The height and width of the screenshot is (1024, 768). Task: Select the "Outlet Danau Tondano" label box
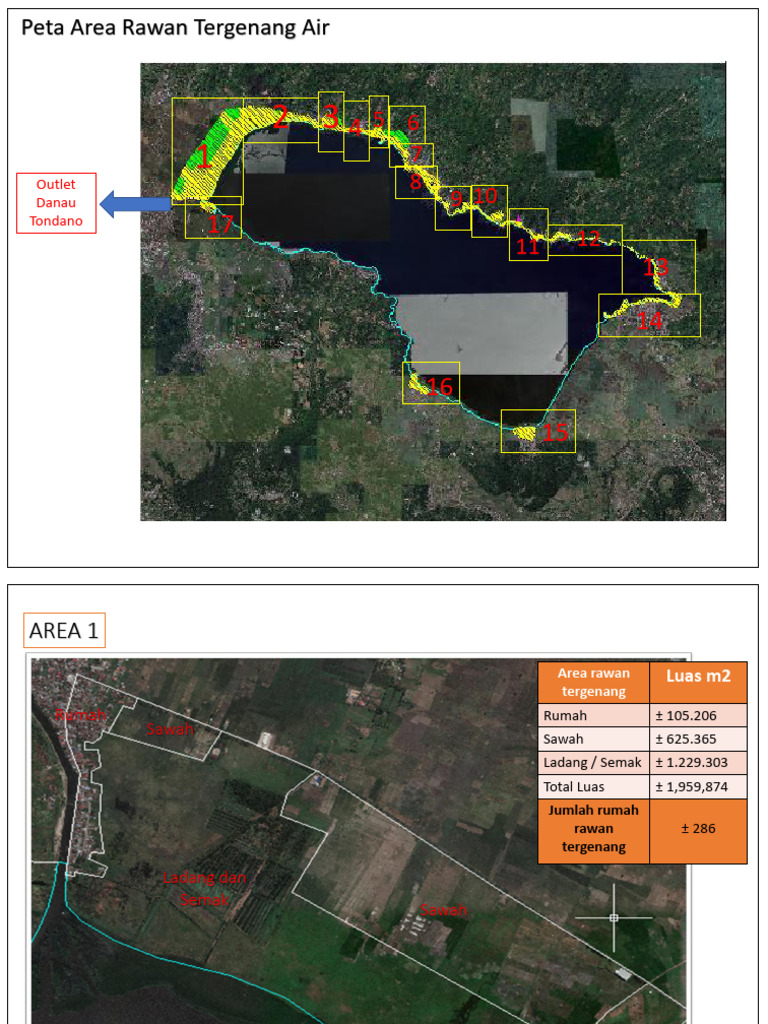tap(56, 203)
